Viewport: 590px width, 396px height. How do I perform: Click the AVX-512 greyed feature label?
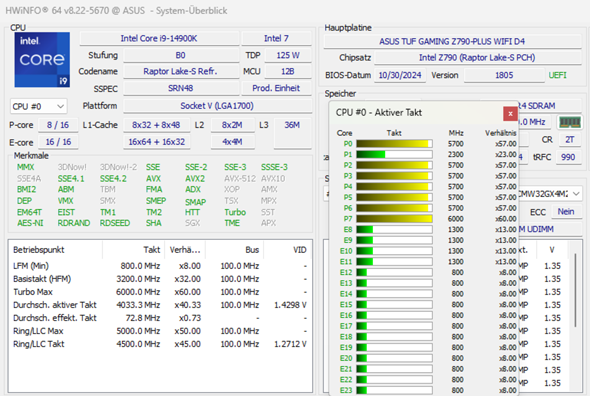click(x=240, y=178)
